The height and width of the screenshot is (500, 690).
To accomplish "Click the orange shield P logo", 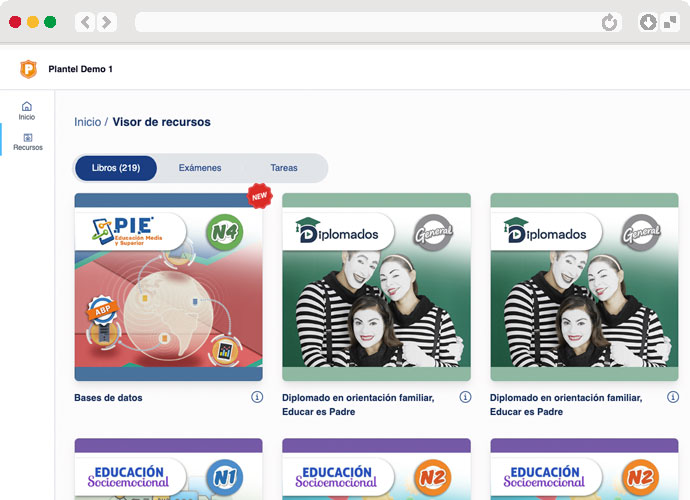I will [x=28, y=69].
